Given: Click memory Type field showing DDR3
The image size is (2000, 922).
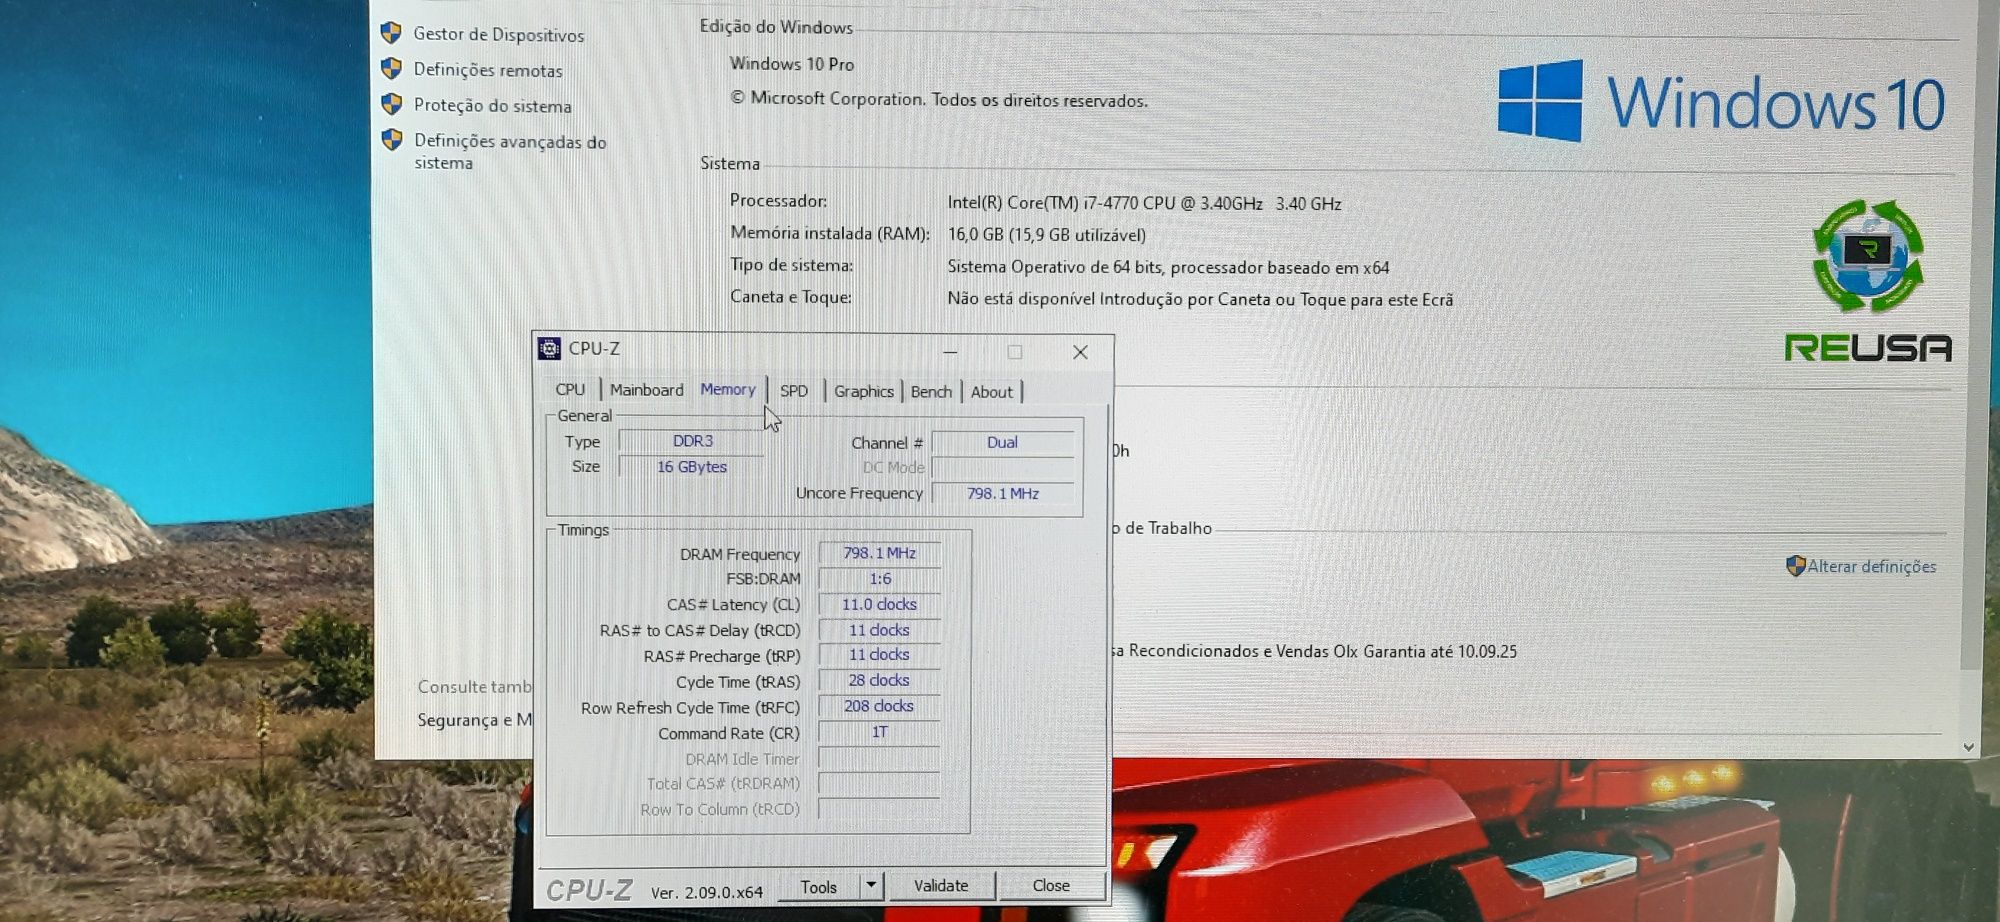Looking at the screenshot, I should (x=692, y=441).
